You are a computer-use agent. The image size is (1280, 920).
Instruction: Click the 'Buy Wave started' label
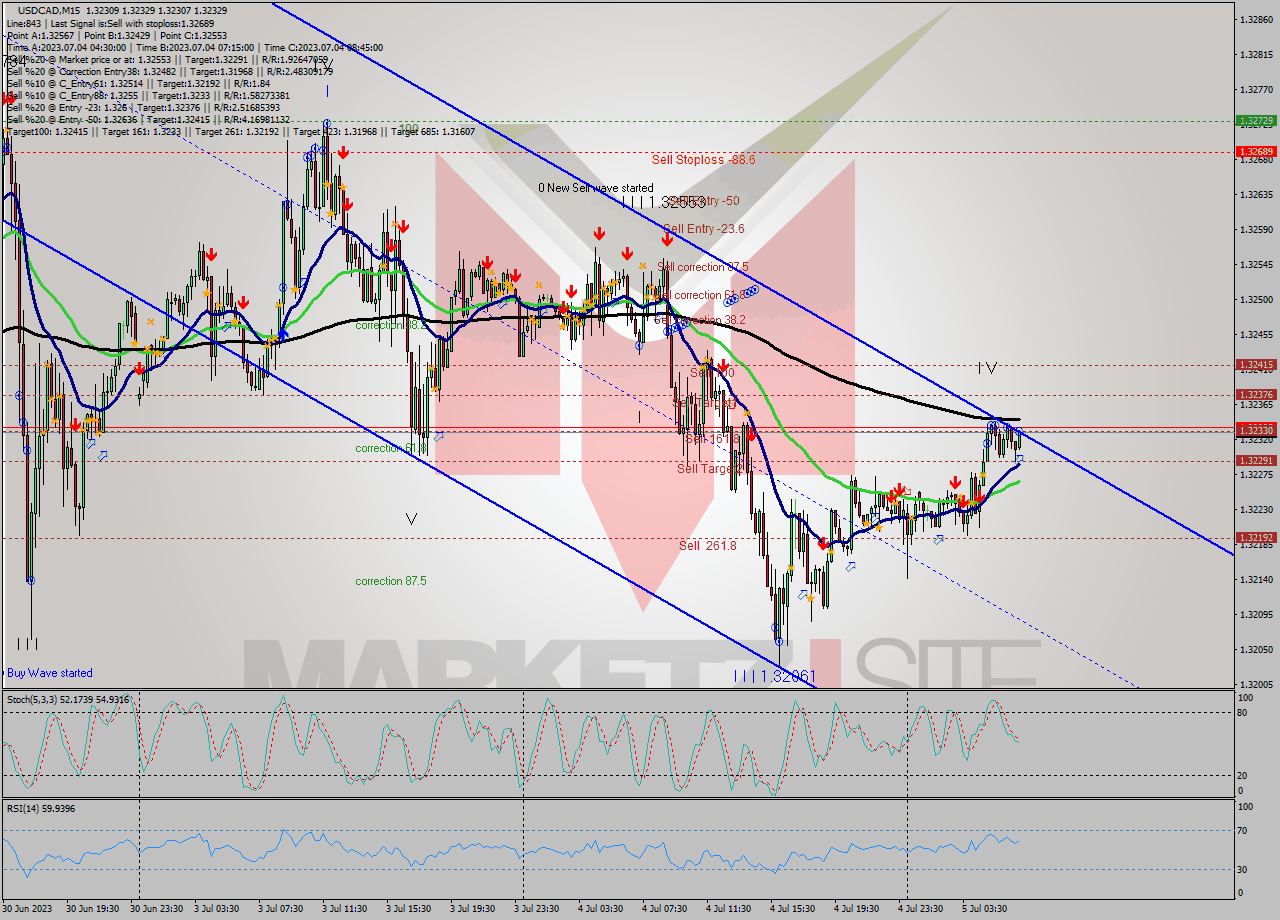point(49,673)
